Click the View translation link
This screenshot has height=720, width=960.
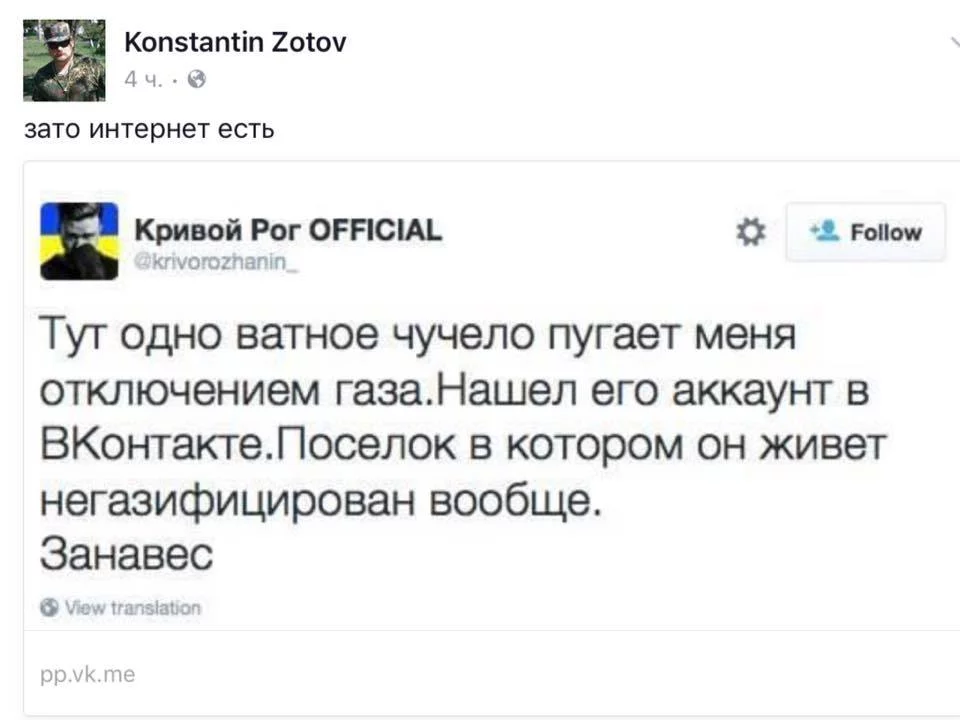[x=133, y=607]
